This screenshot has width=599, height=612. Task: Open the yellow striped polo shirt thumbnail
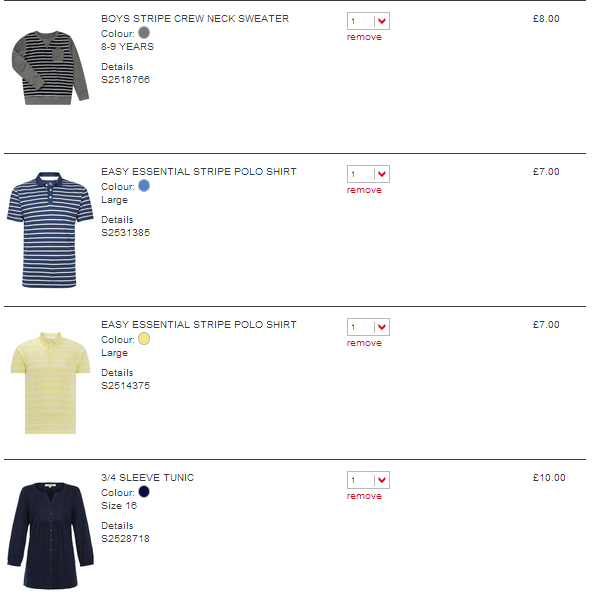50,383
